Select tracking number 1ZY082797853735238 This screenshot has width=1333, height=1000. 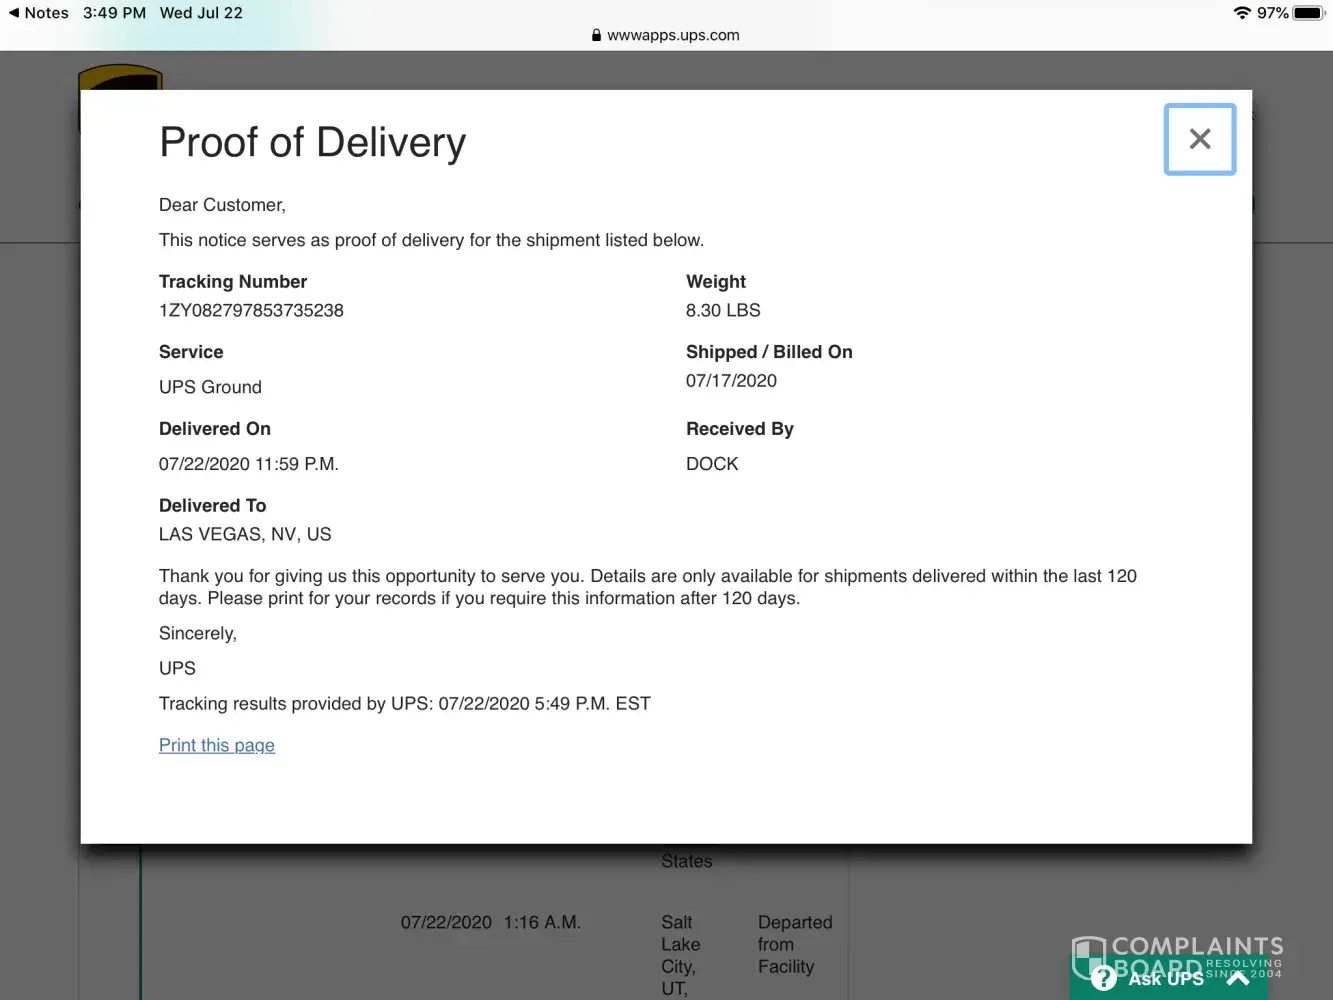(x=251, y=310)
